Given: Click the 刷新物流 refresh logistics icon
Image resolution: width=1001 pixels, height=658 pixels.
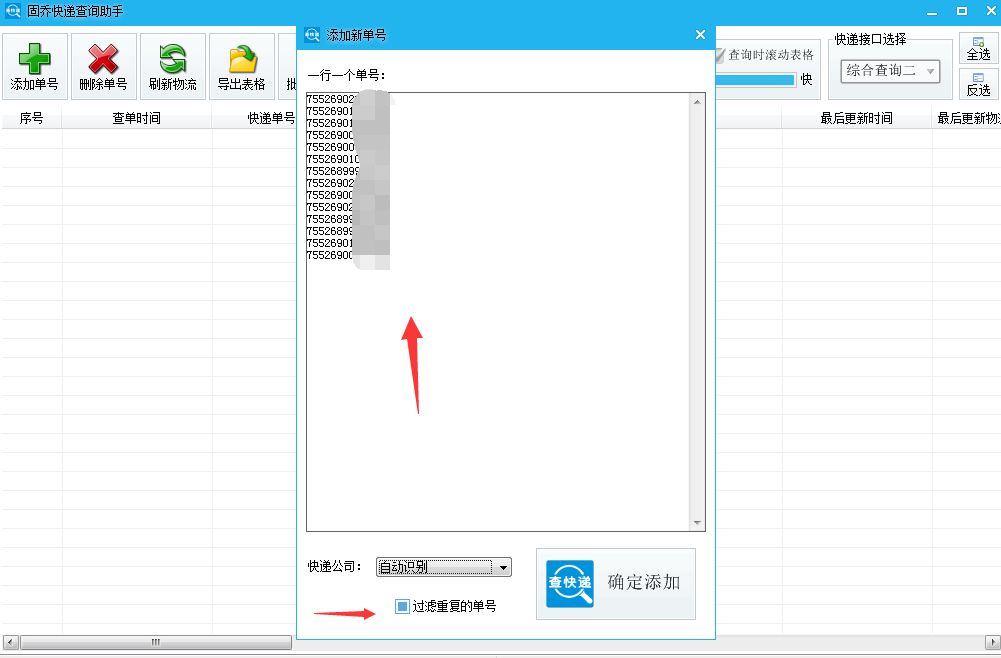Looking at the screenshot, I should pos(170,58).
